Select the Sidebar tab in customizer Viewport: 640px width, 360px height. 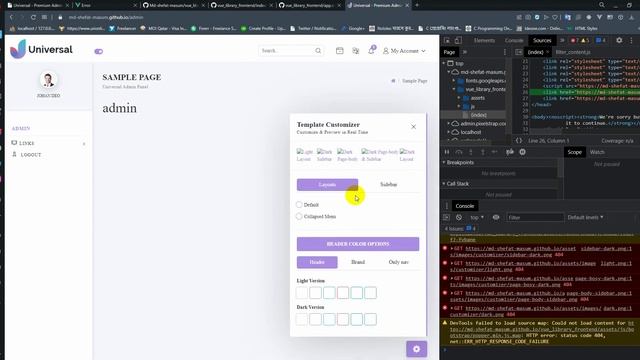(x=389, y=184)
